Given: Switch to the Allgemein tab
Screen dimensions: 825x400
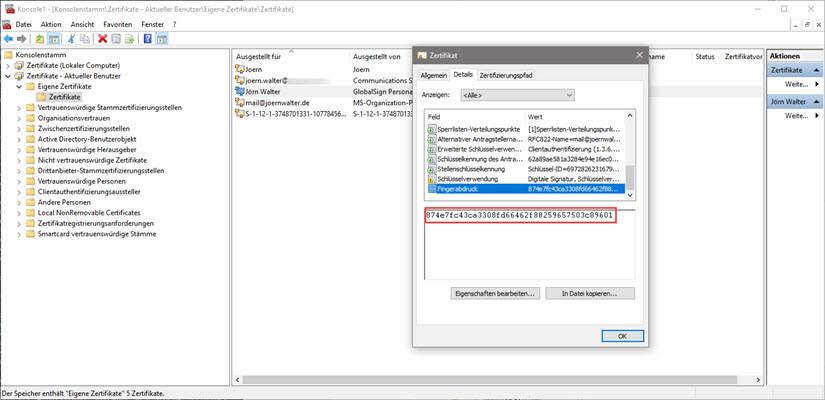Looking at the screenshot, I should tap(433, 75).
